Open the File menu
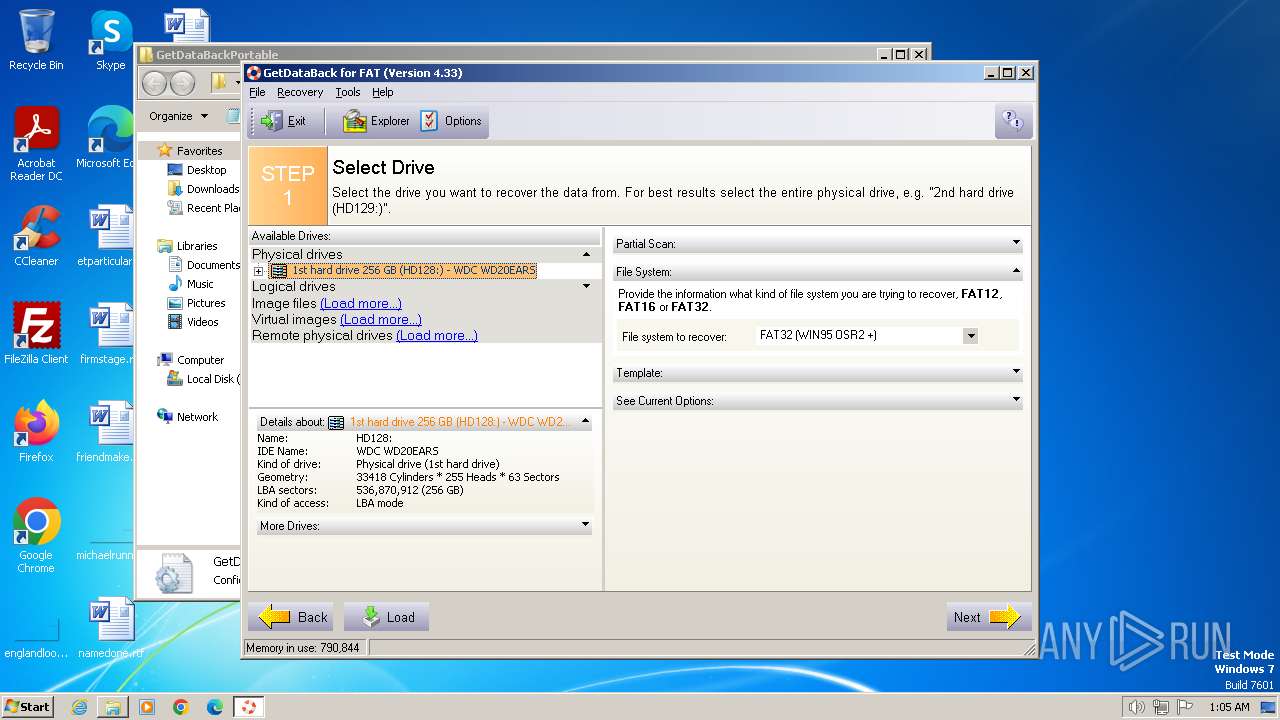This screenshot has height=720, width=1280. pyautogui.click(x=257, y=92)
